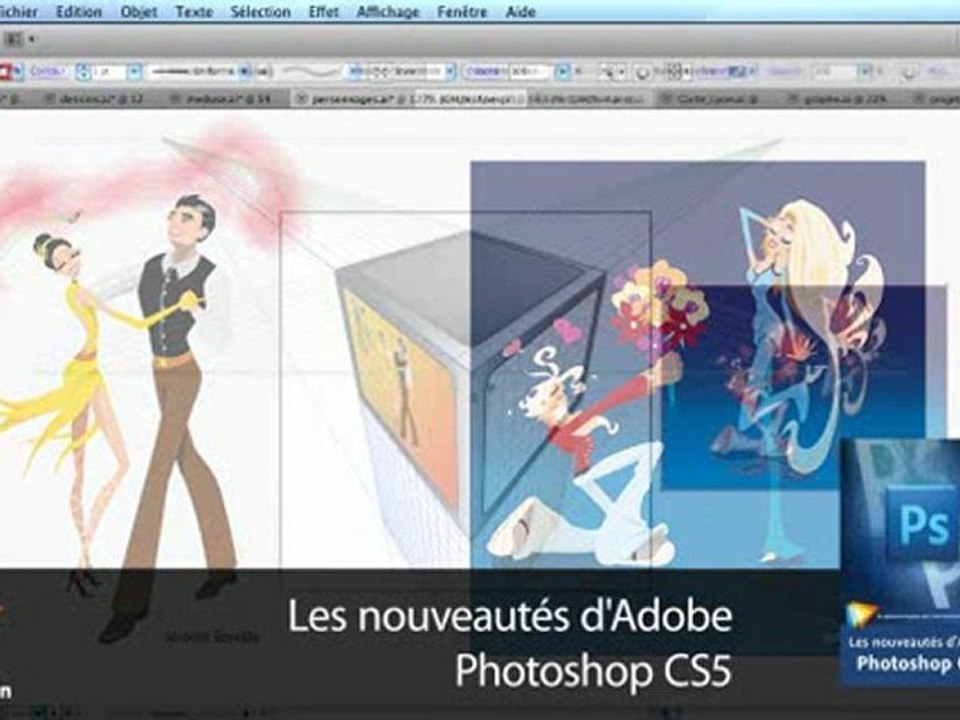Click the stroke weight stepper arrows
960x720 pixels.
point(83,72)
